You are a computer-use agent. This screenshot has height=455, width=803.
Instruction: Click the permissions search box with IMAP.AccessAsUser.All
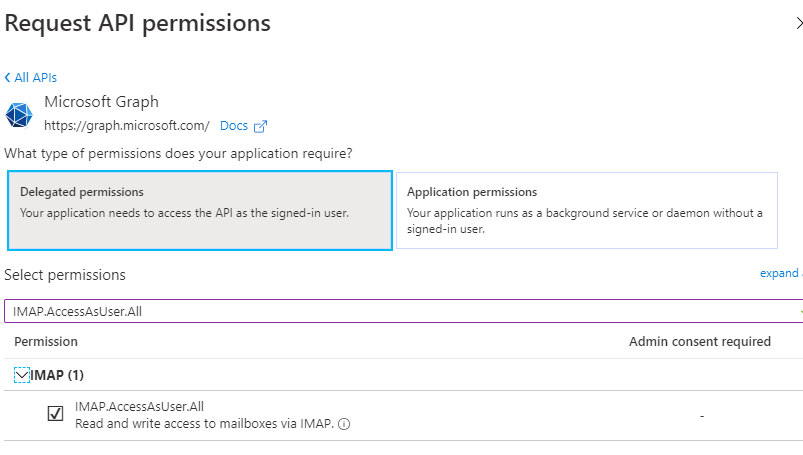(403, 311)
